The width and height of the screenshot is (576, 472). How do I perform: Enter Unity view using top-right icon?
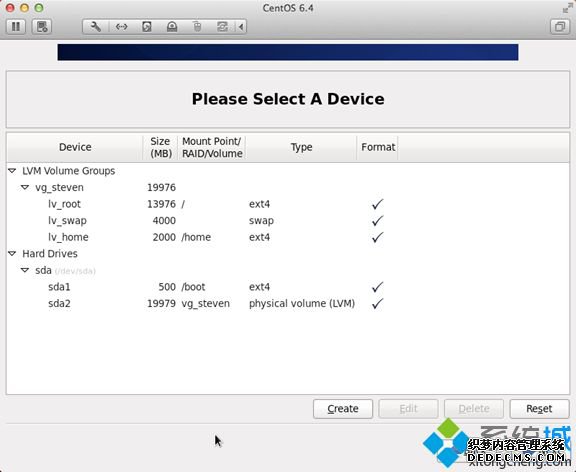(x=559, y=26)
